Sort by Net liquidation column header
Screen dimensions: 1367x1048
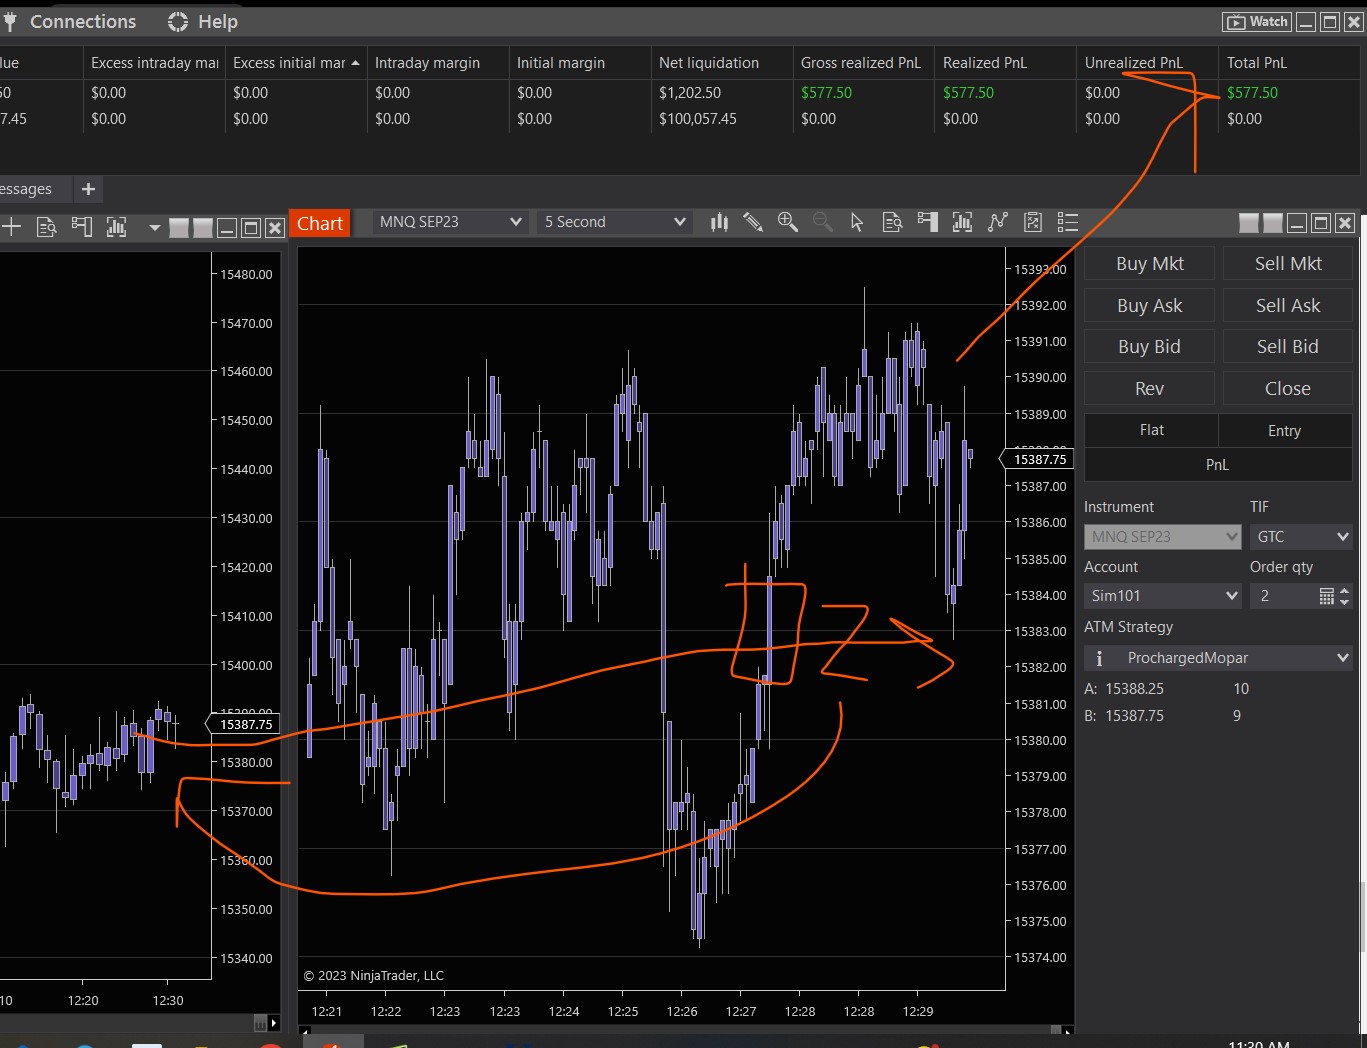pos(722,62)
